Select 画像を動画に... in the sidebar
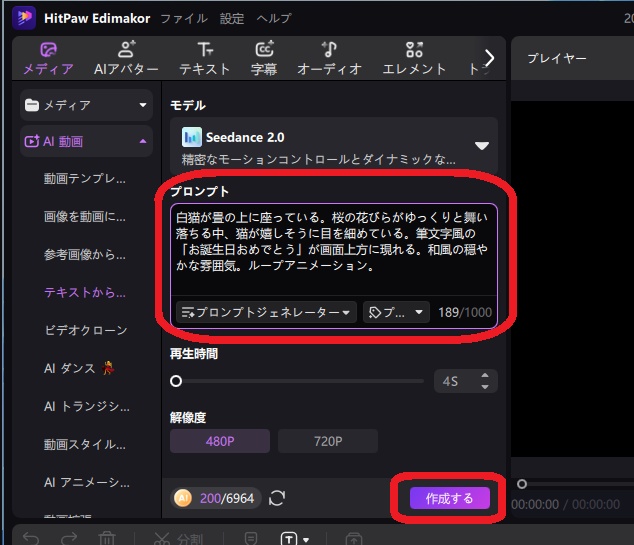Screen dimensions: 634x545 click(85, 217)
